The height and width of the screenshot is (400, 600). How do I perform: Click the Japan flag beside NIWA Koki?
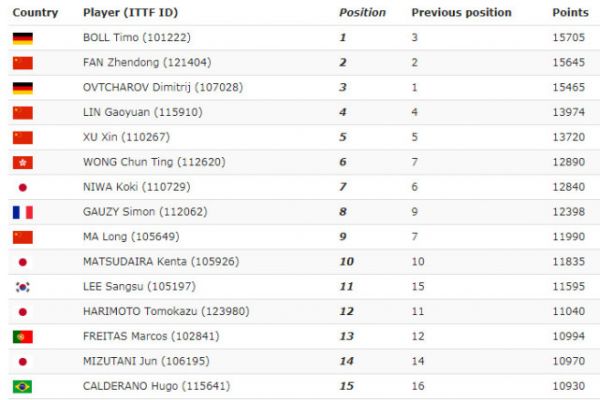pyautogui.click(x=23, y=188)
